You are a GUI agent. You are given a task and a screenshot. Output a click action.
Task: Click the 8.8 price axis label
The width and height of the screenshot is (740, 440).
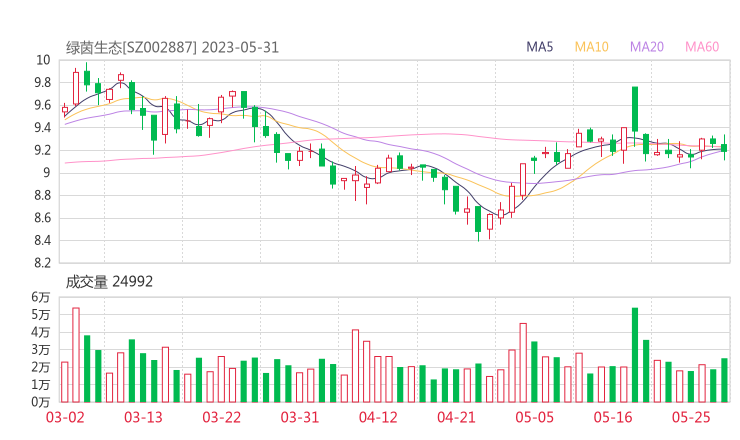coord(42,195)
